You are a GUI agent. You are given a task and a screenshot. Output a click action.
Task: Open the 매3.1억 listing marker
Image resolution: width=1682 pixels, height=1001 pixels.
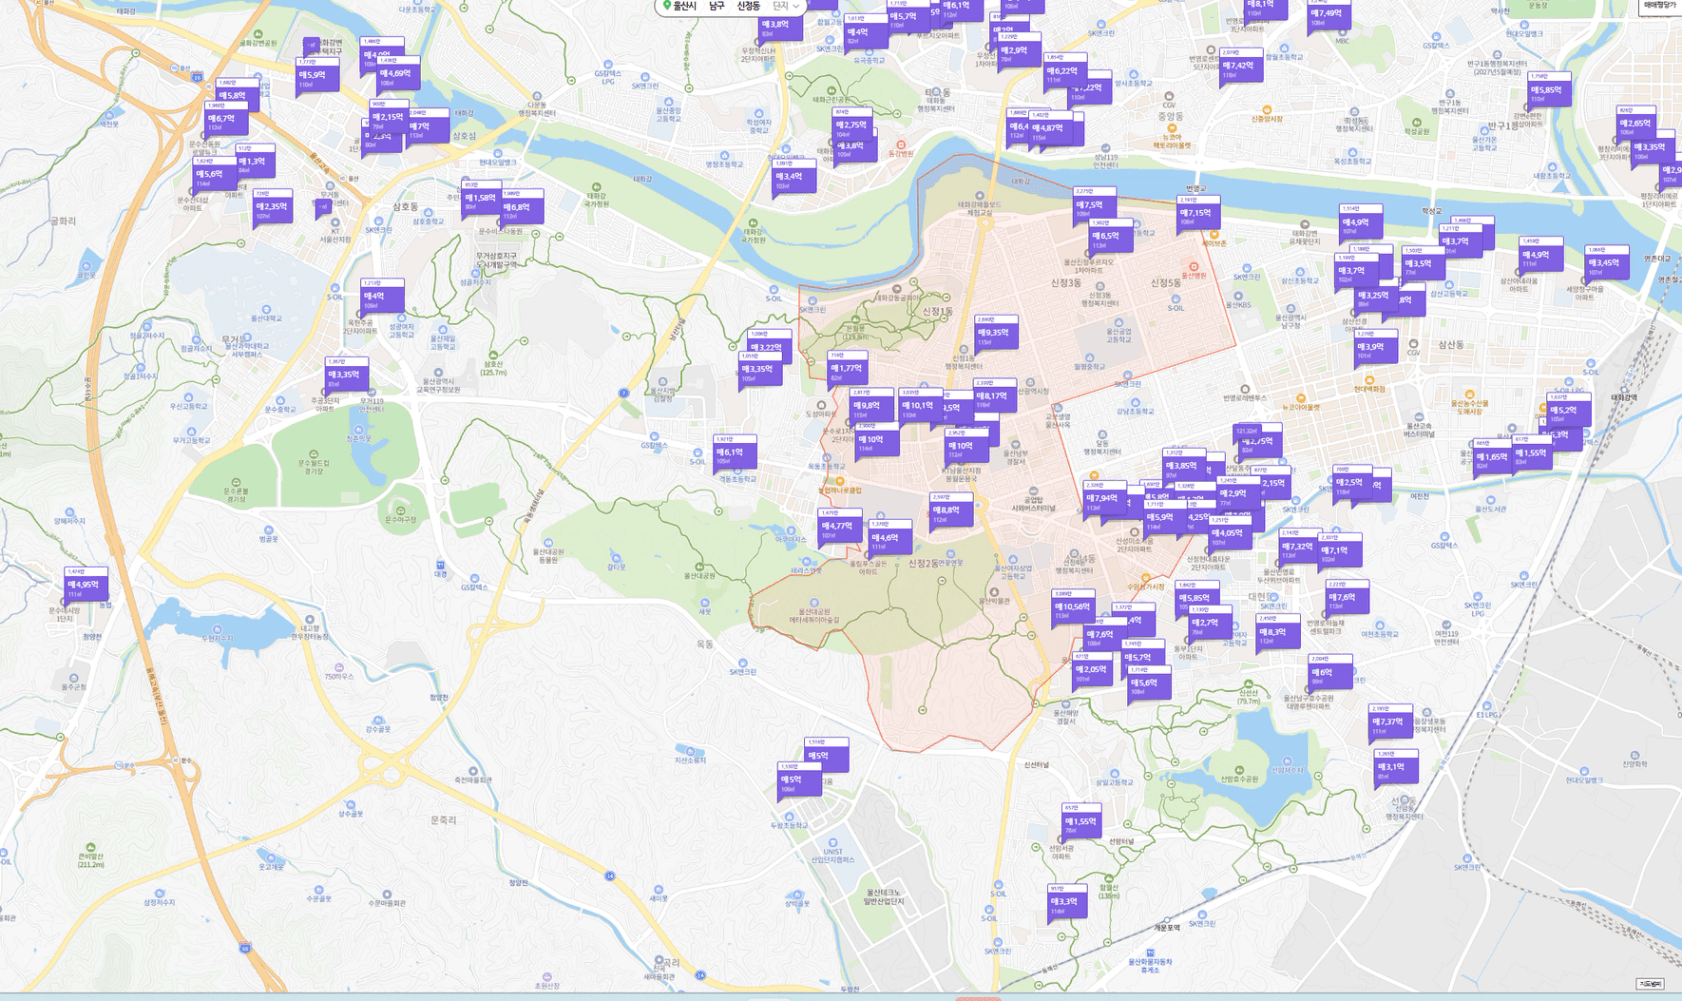click(1395, 767)
